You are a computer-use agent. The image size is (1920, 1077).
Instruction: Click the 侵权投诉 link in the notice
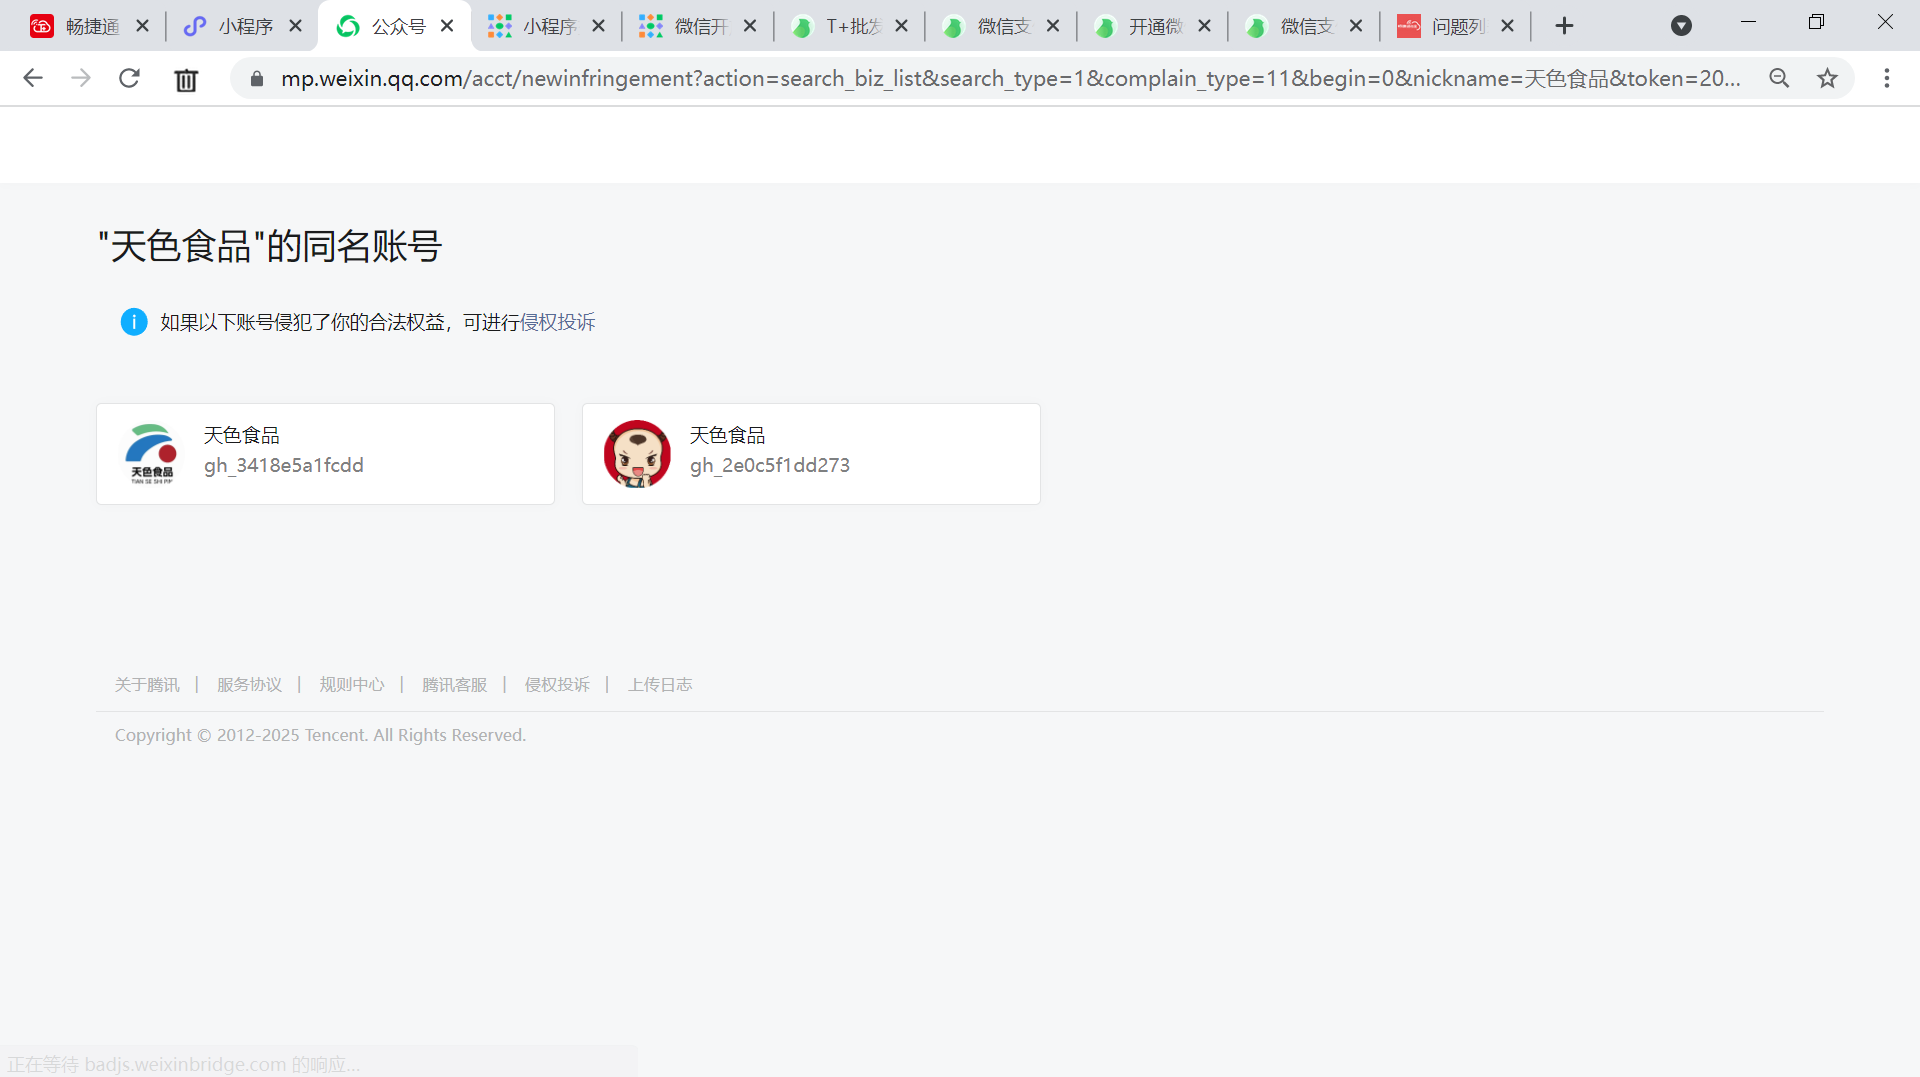click(558, 322)
